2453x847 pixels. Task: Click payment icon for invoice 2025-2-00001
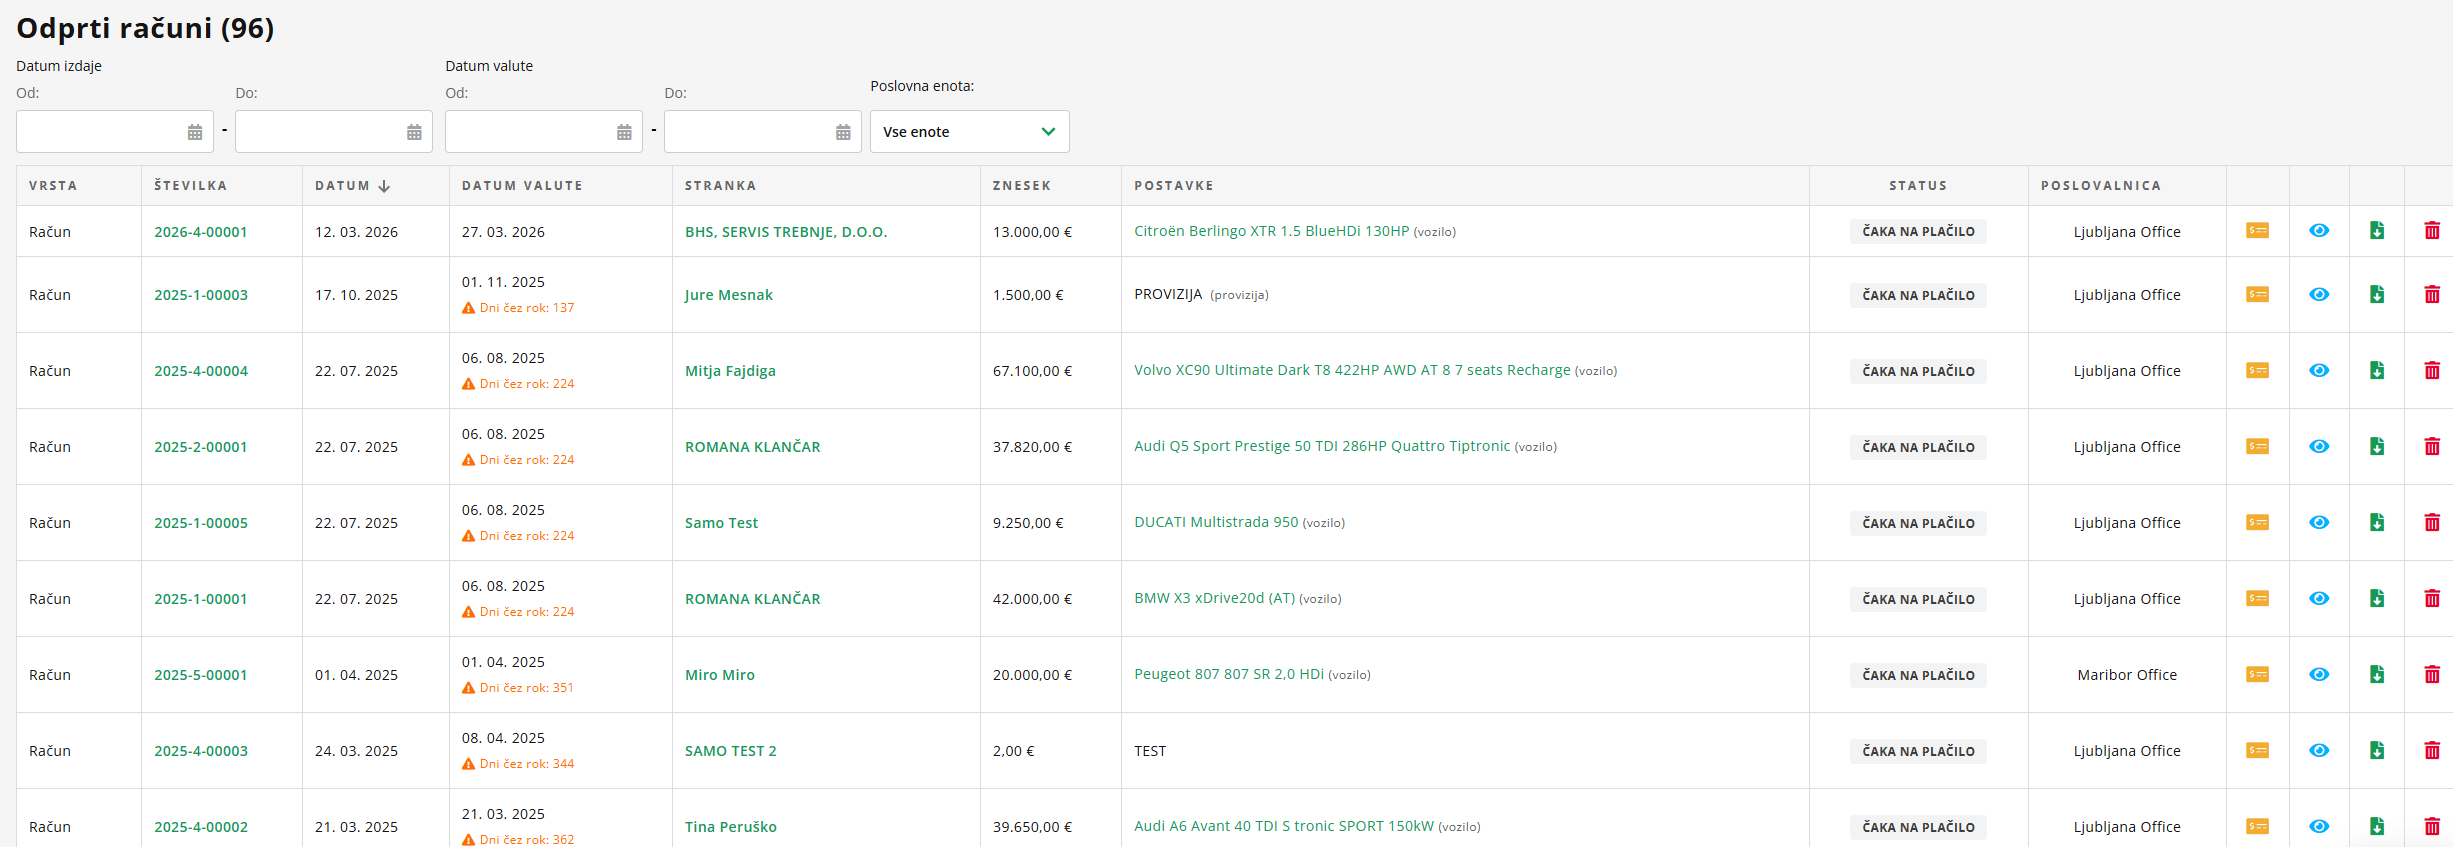[2257, 447]
